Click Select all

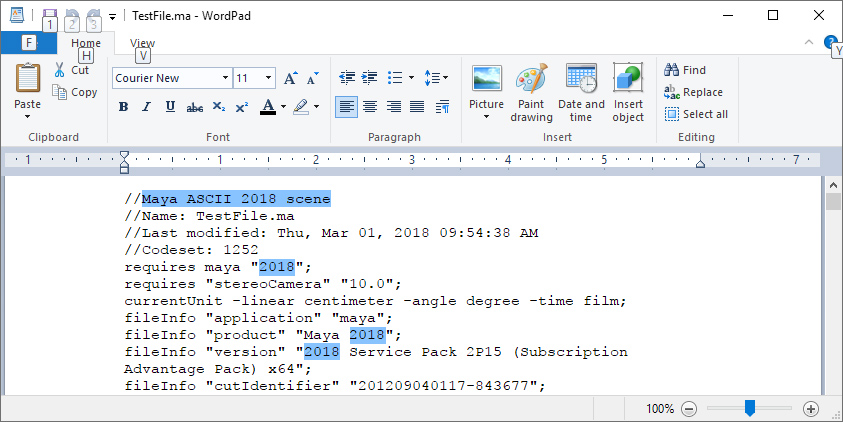(696, 114)
